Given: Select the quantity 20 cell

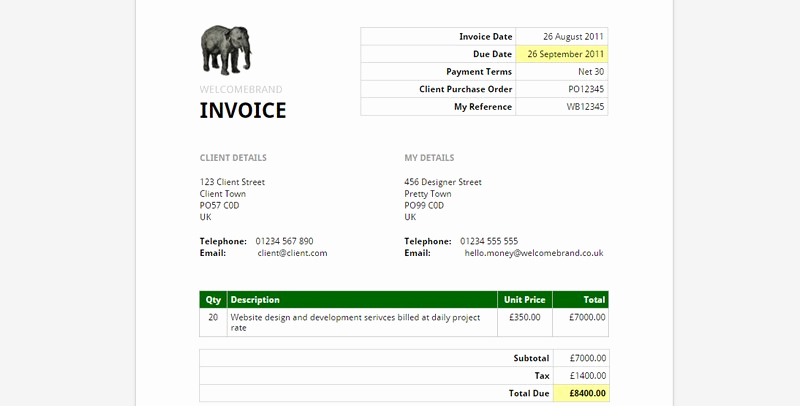Looking at the screenshot, I should pos(213,322).
